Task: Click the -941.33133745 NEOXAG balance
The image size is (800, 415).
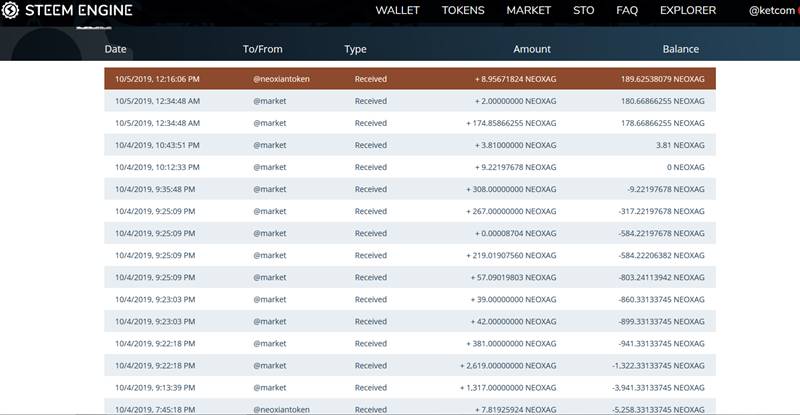Action: click(x=661, y=343)
